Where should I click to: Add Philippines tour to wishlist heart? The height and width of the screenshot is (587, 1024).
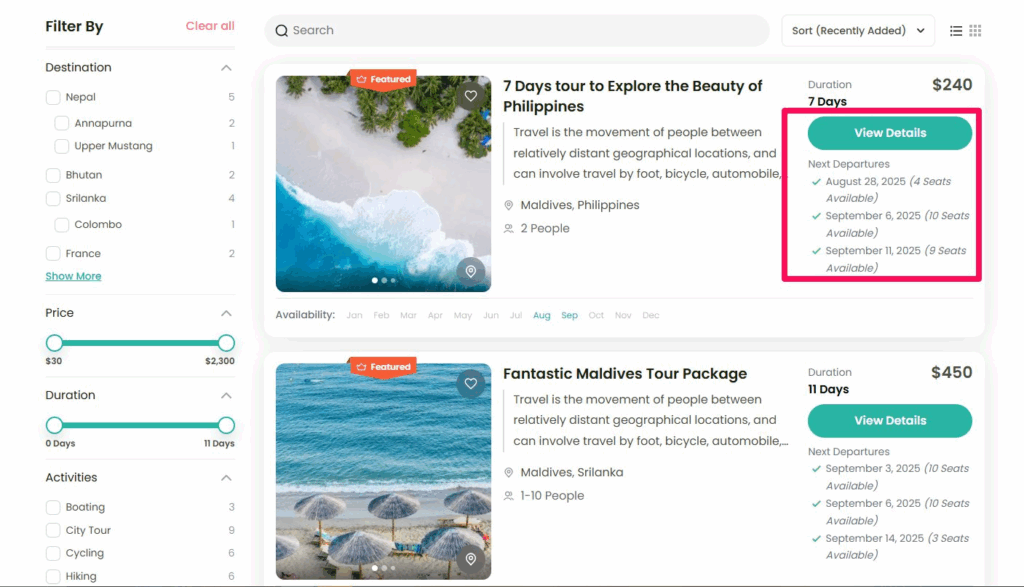pyautogui.click(x=471, y=96)
